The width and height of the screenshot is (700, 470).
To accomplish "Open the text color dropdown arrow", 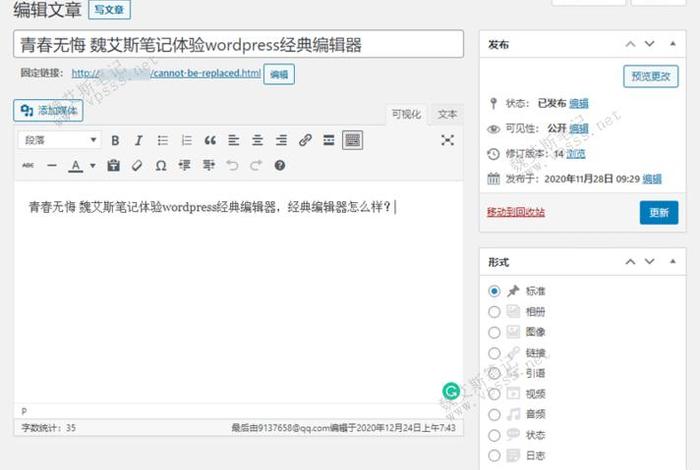I will tap(92, 166).
